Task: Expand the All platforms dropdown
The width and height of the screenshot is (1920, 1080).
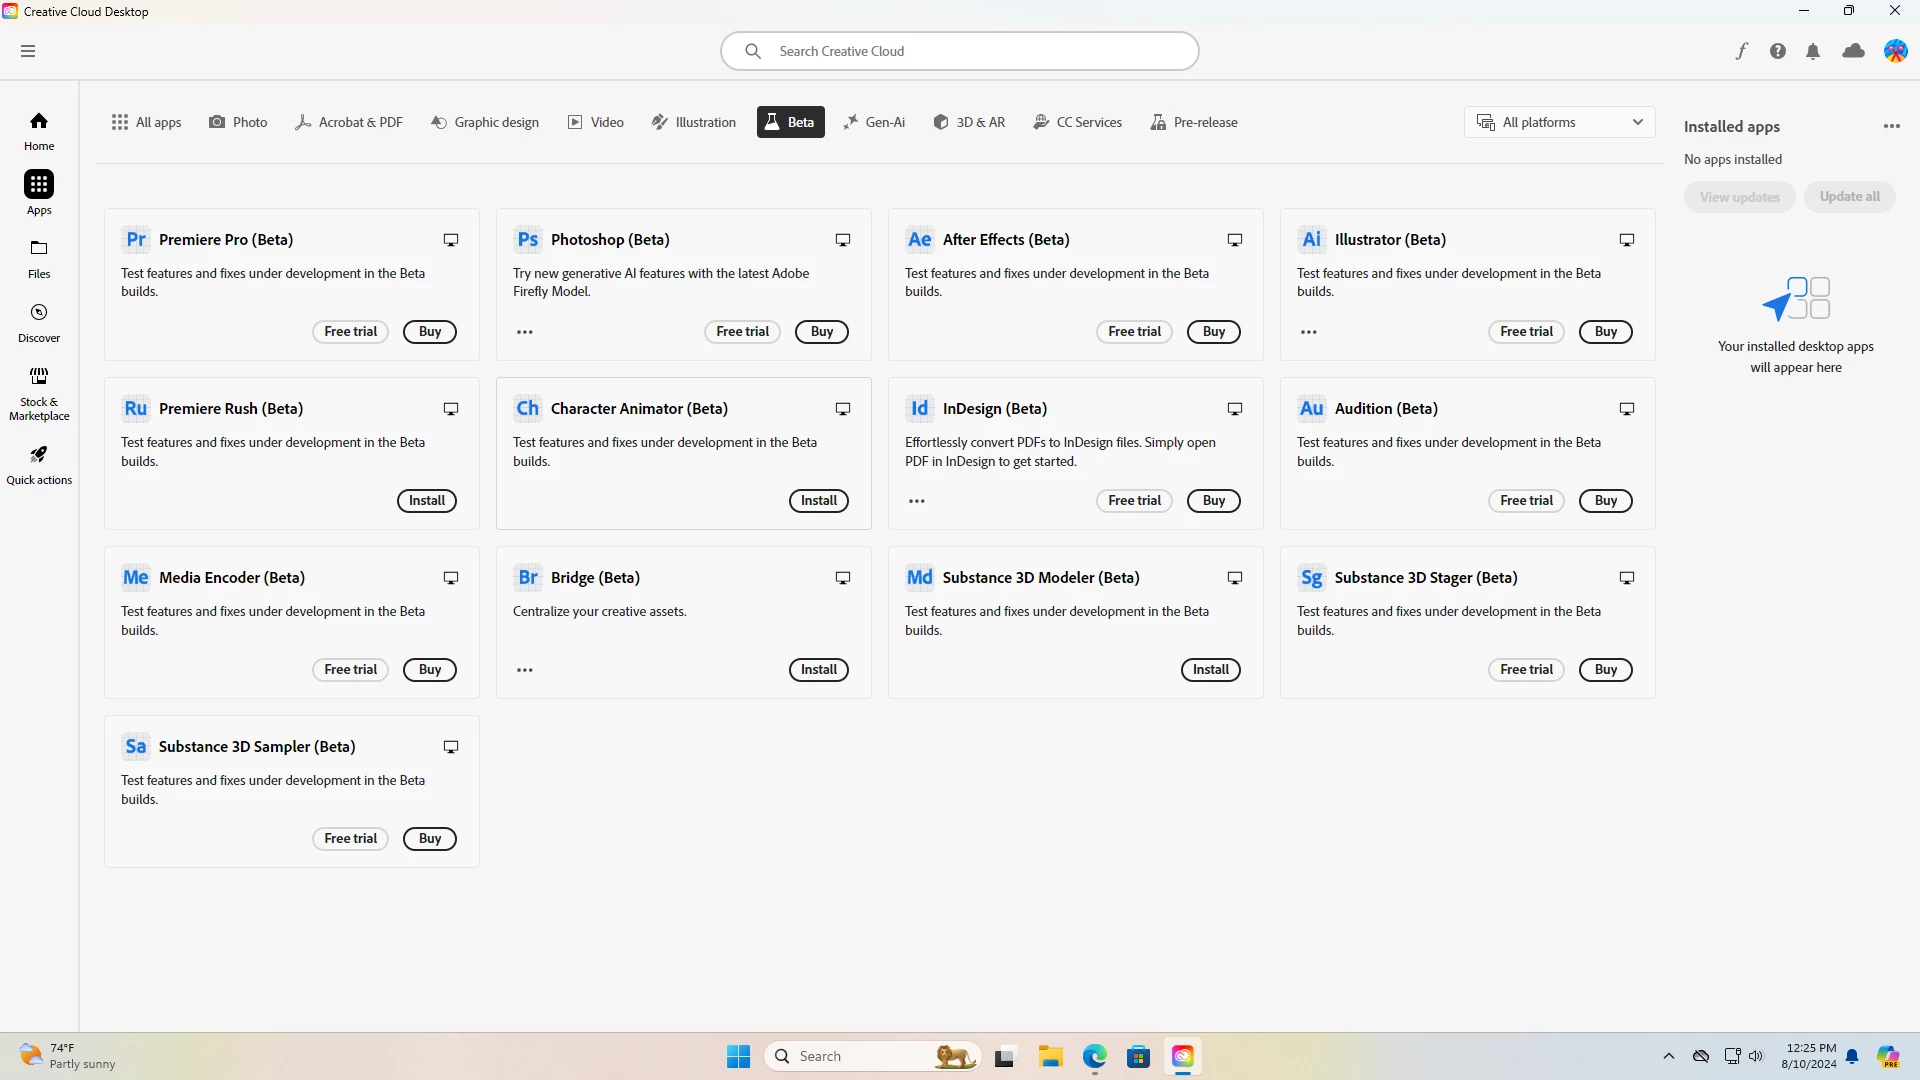Action: click(1559, 122)
